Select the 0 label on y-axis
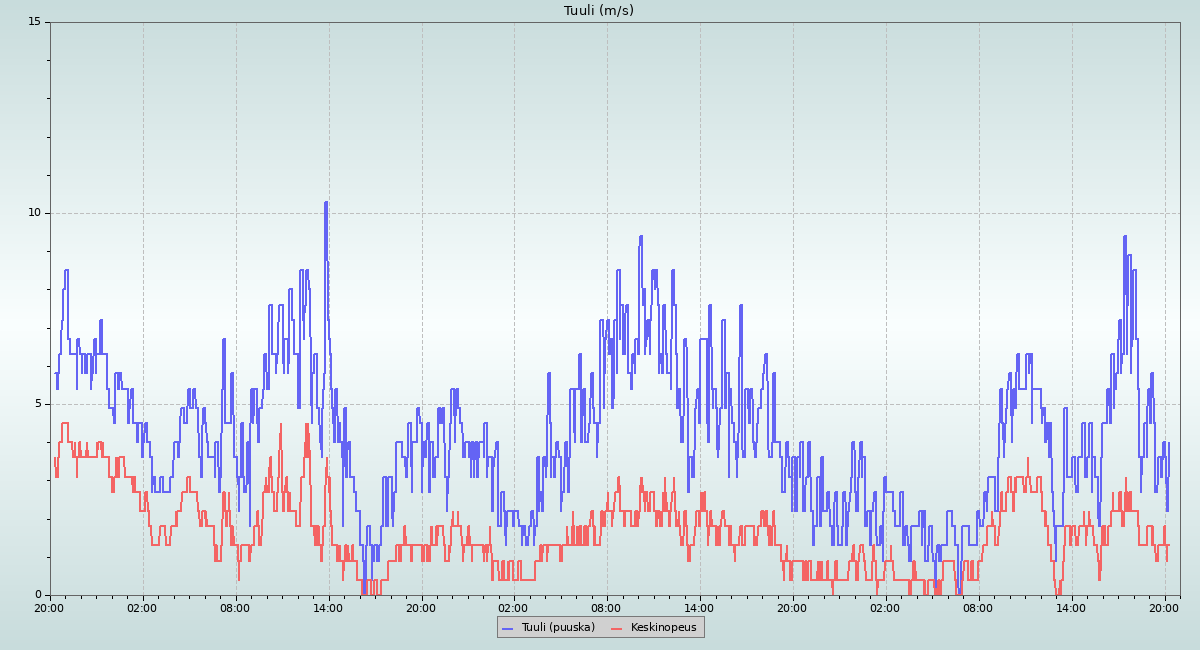 37,595
